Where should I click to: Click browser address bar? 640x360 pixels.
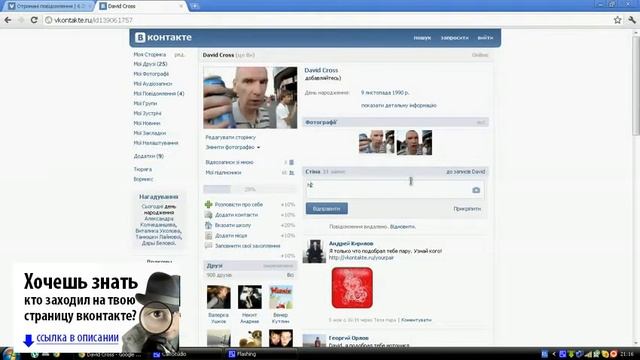[327, 20]
